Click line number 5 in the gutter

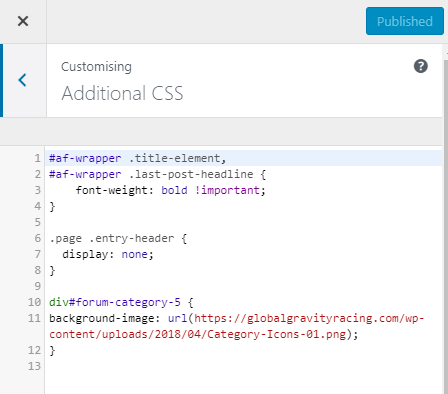point(38,222)
